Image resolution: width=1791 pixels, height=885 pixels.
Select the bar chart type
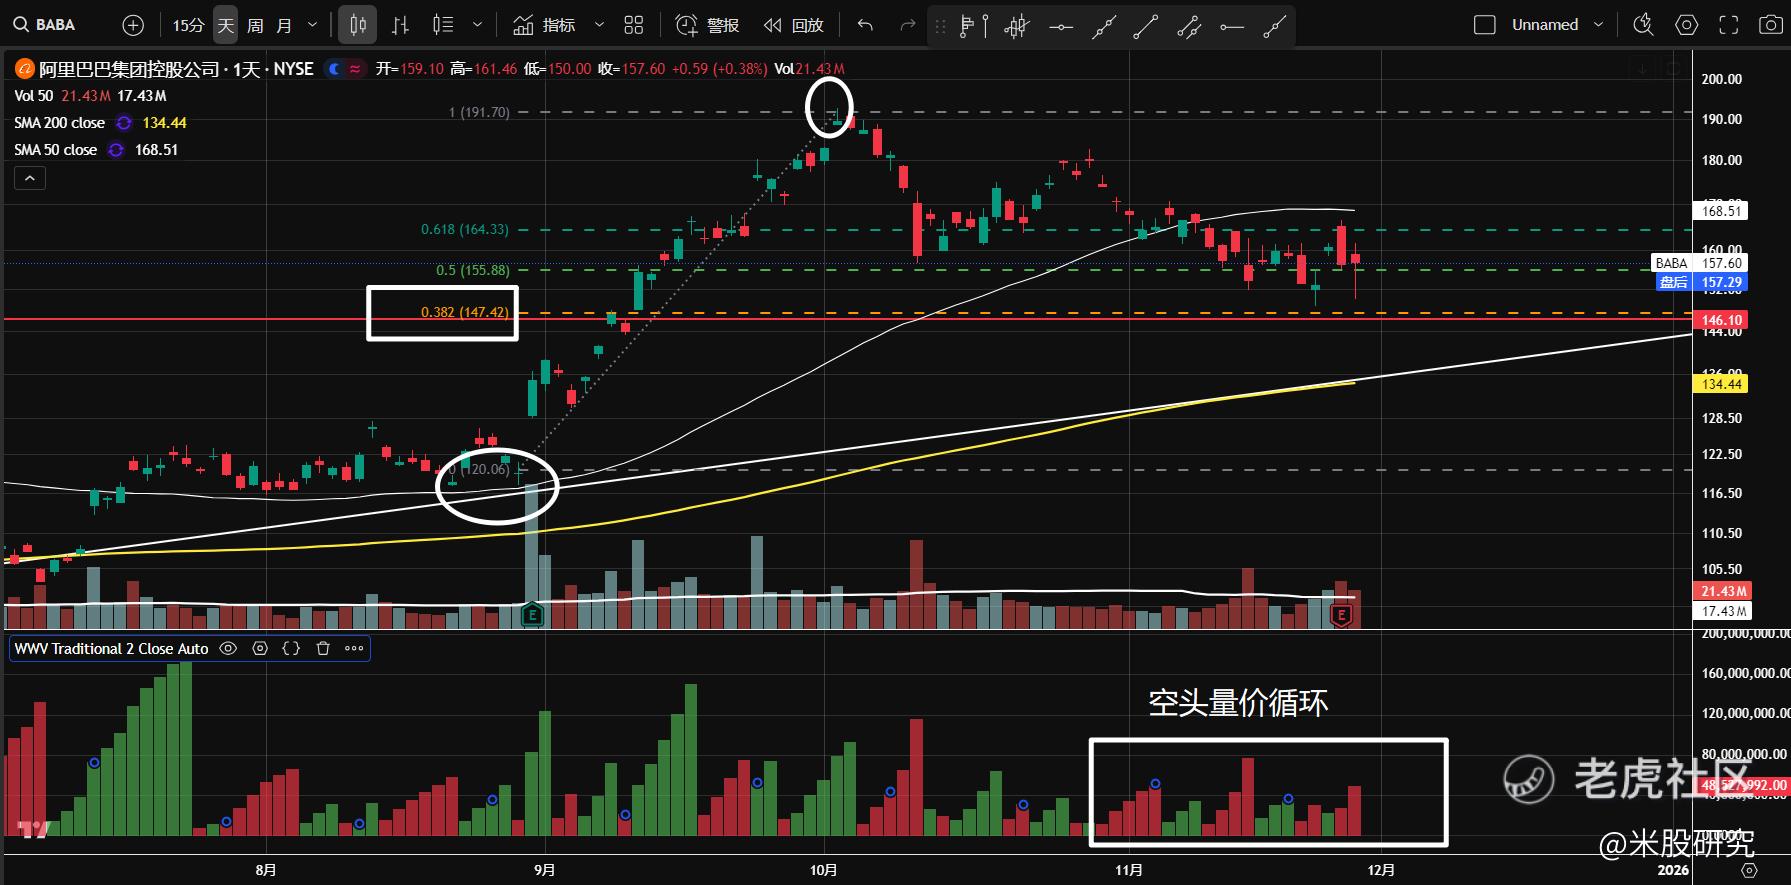point(400,25)
